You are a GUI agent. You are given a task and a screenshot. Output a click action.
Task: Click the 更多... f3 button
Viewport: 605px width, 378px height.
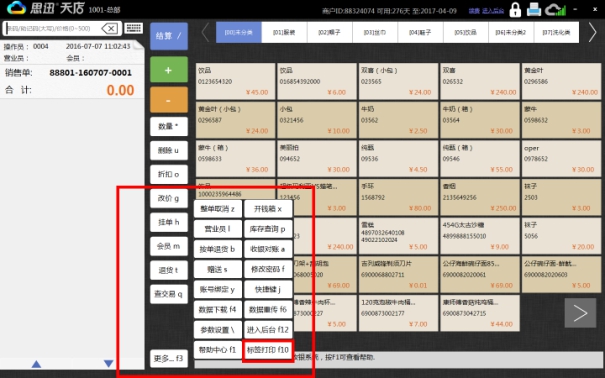click(169, 358)
